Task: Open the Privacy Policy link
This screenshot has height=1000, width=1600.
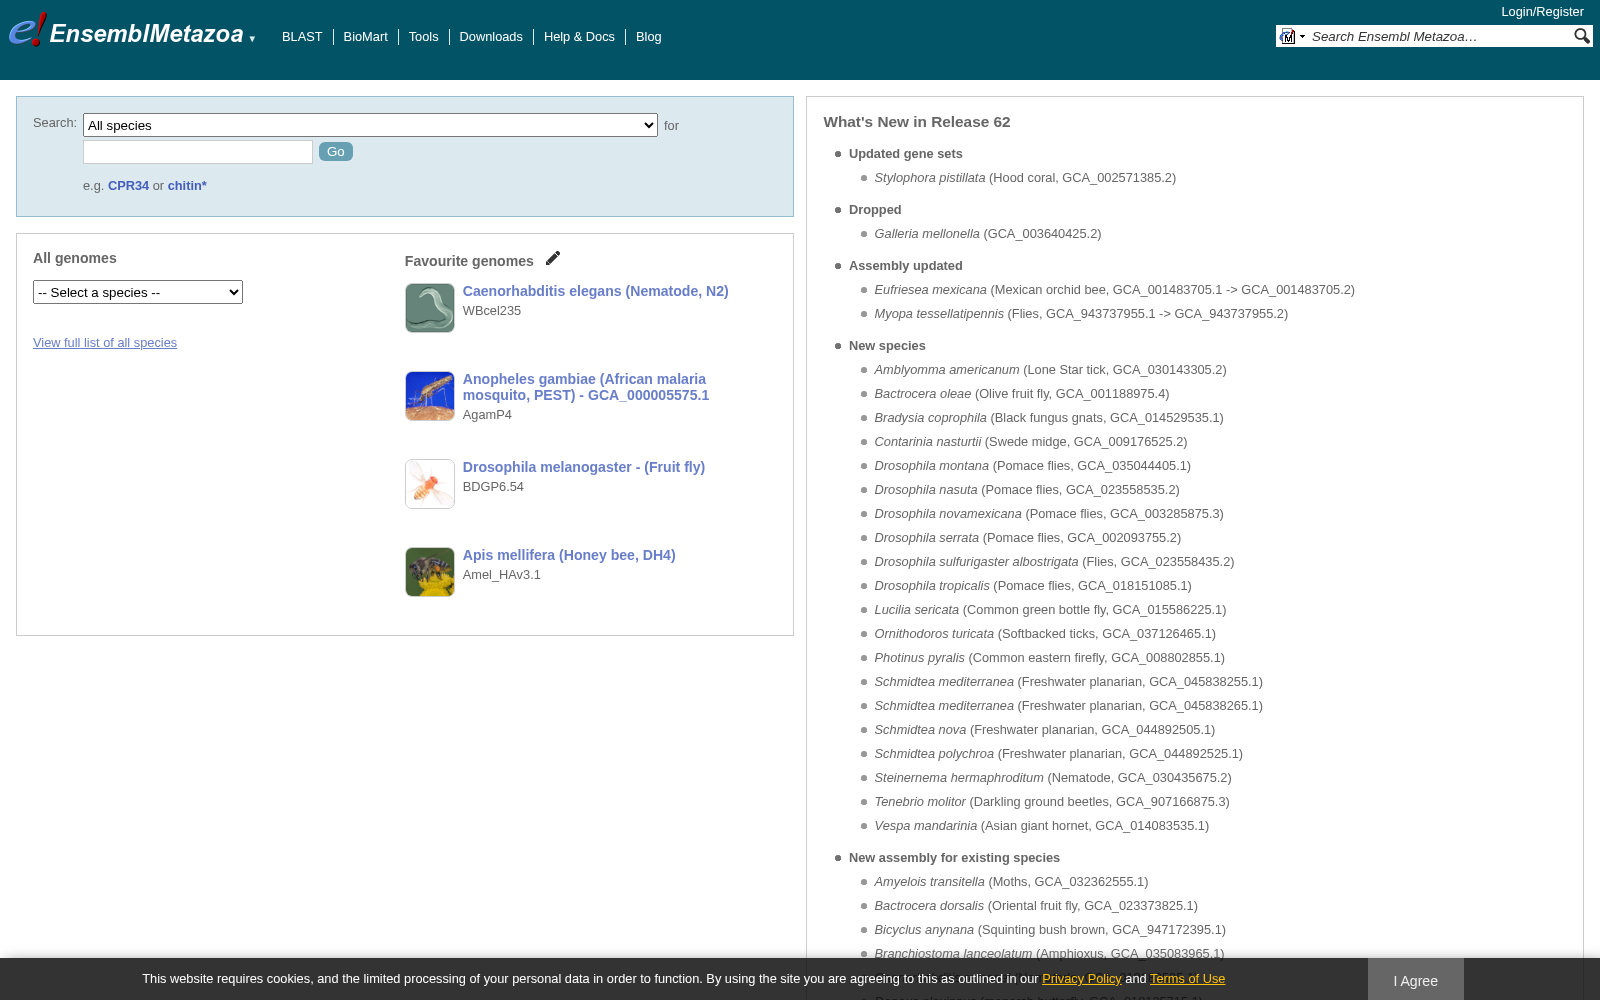Action: tap(1082, 979)
